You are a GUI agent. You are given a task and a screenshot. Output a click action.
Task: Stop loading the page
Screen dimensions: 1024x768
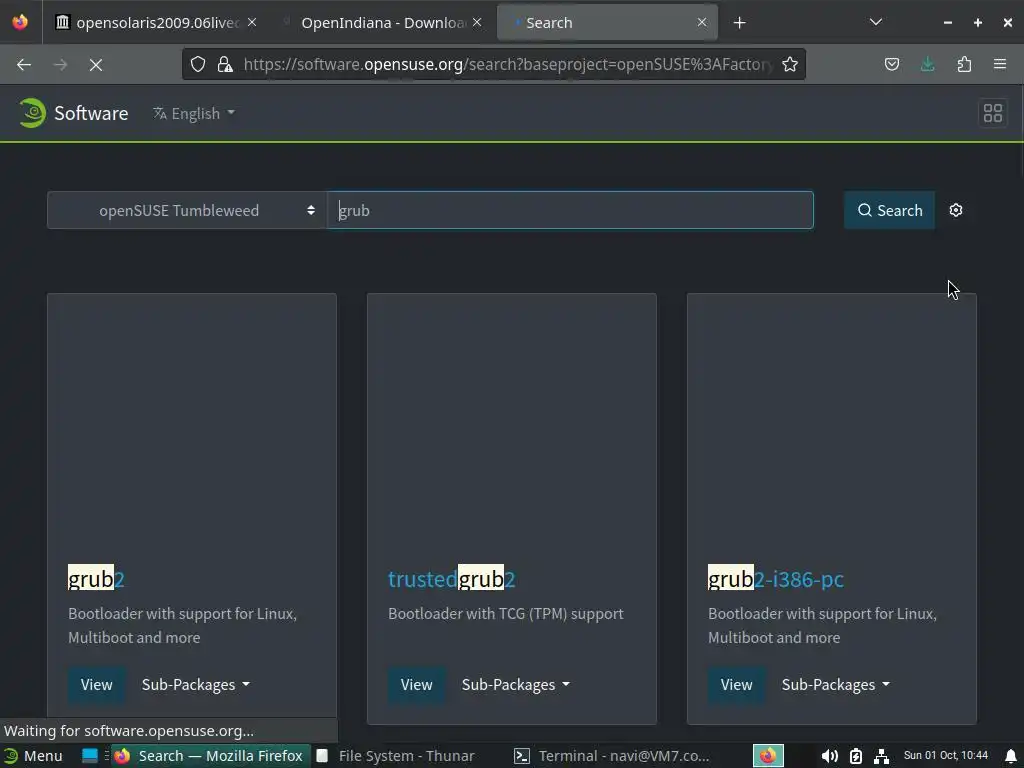(x=96, y=65)
